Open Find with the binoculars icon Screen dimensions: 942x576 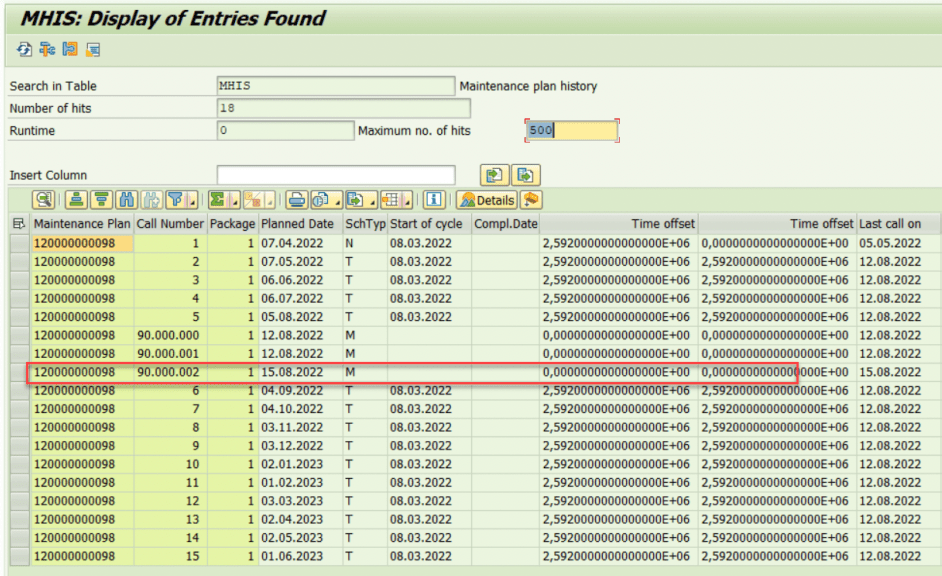pos(129,201)
